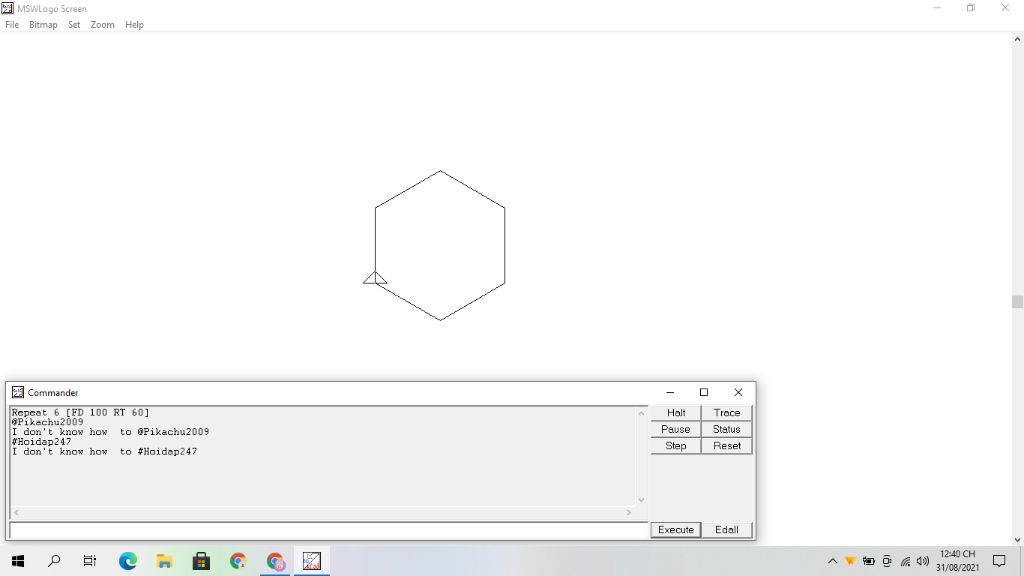This screenshot has width=1024, height=576.
Task: Click the turtle on the canvas
Action: pos(375,278)
